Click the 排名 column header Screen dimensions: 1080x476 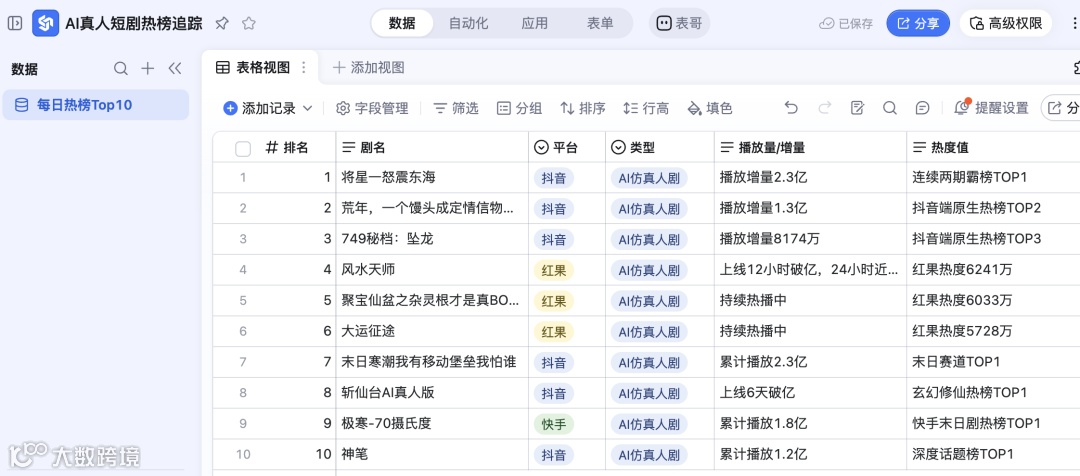pyautogui.click(x=287, y=147)
